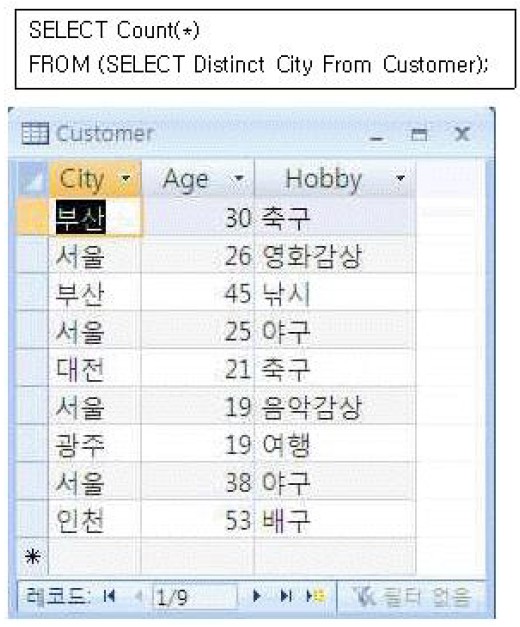Open the City column dropdown arrow

[125, 178]
